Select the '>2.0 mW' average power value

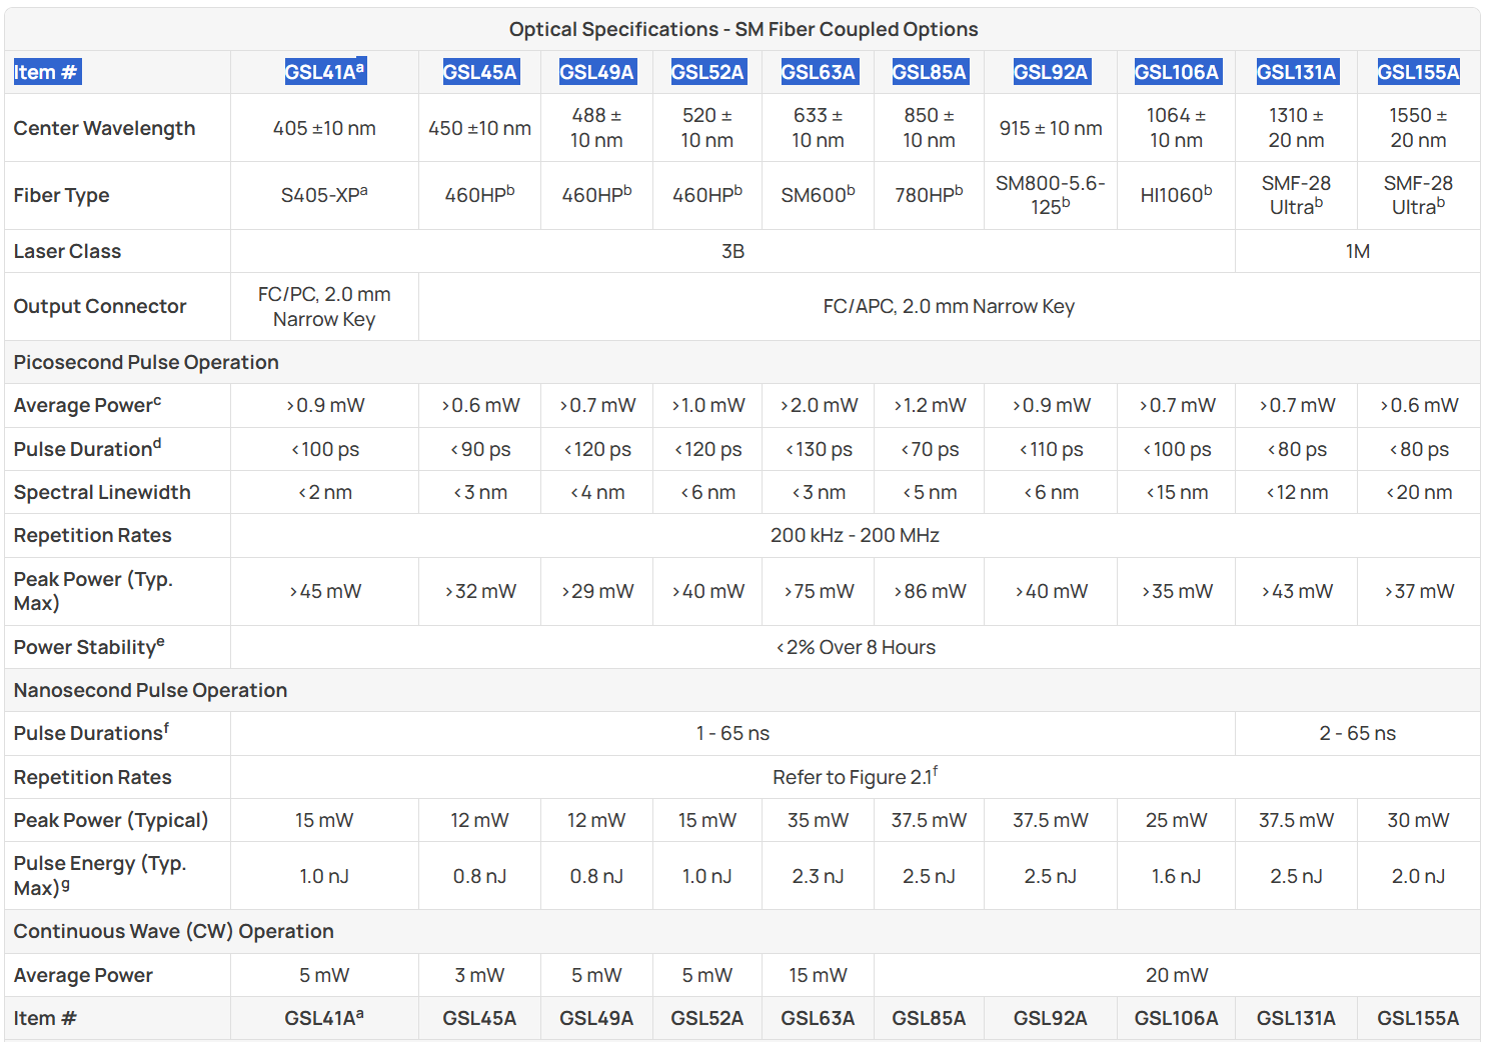[x=818, y=405]
